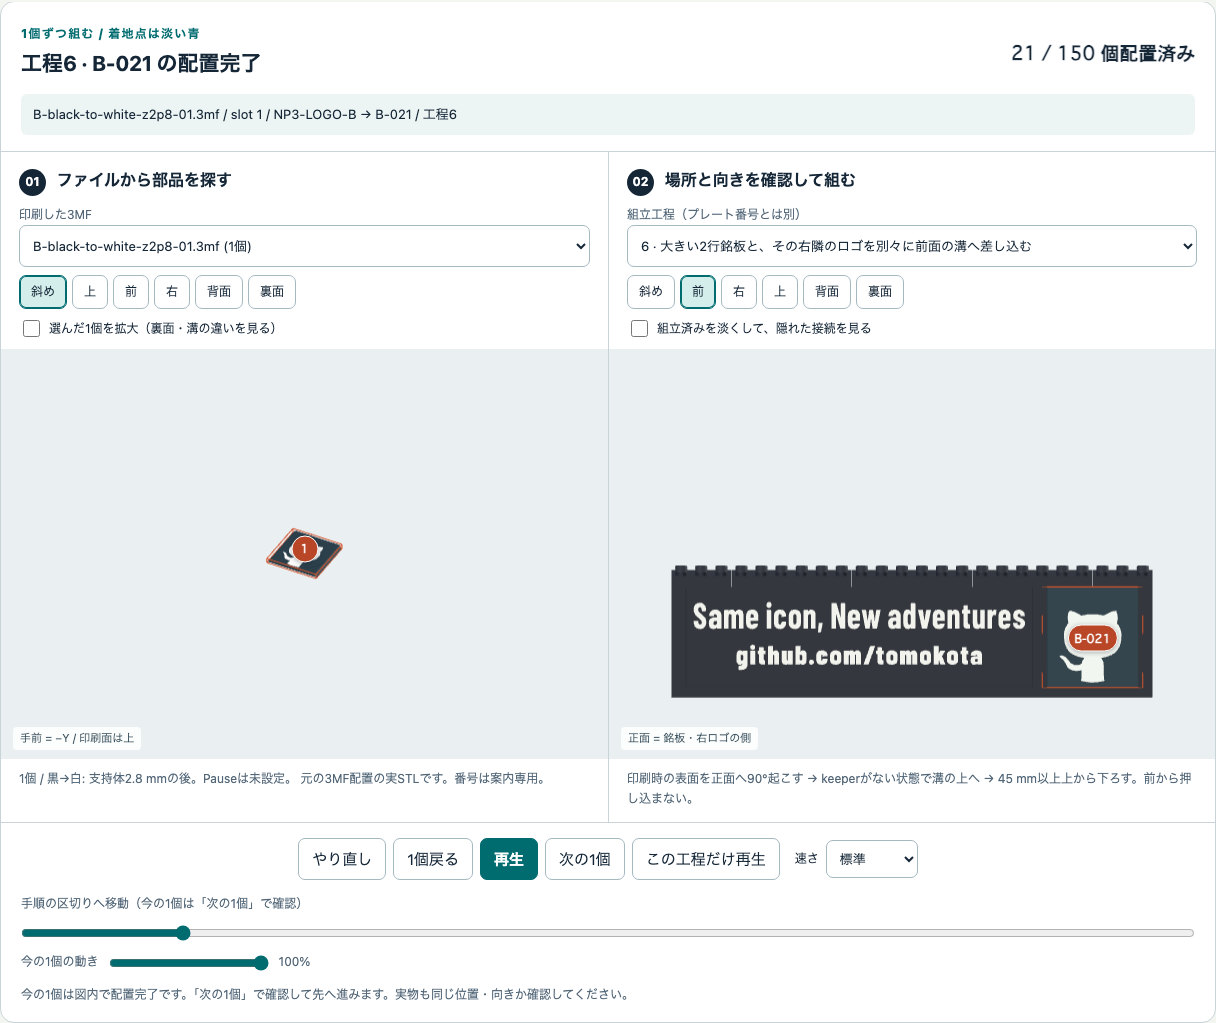The height and width of the screenshot is (1023, 1216).
Task: Select the 斜め view in the parts panel
Action: tap(43, 292)
